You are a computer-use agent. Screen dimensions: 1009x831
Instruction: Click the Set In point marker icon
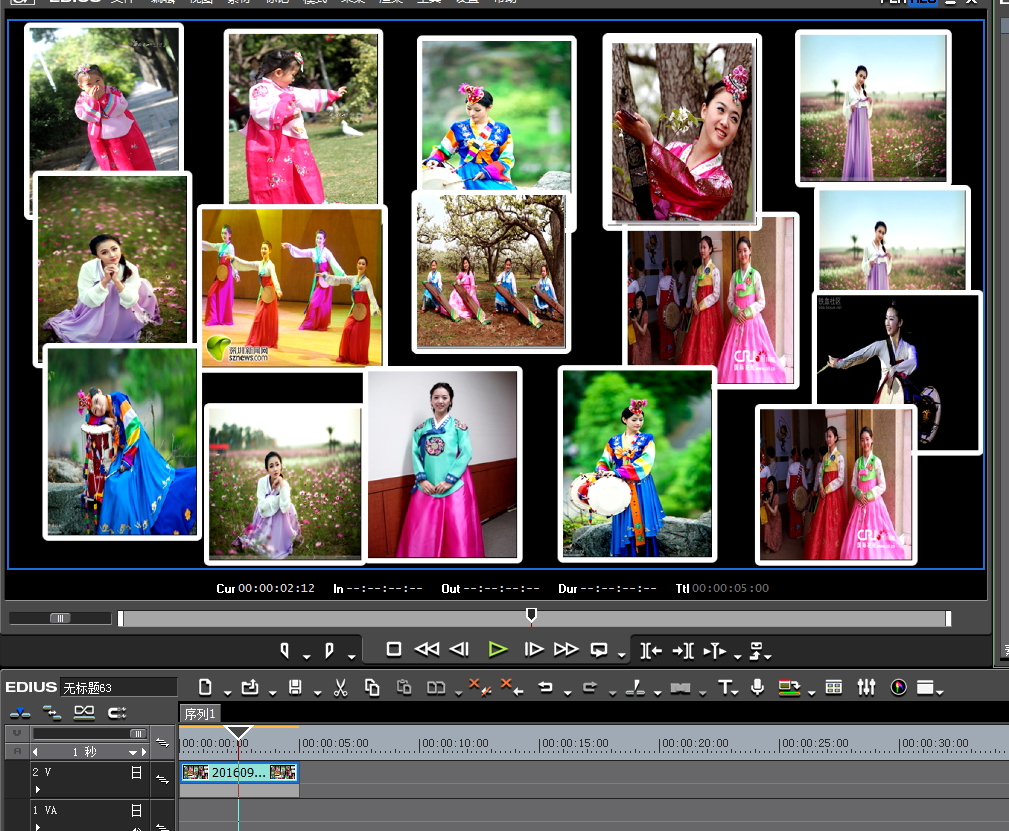tap(285, 650)
